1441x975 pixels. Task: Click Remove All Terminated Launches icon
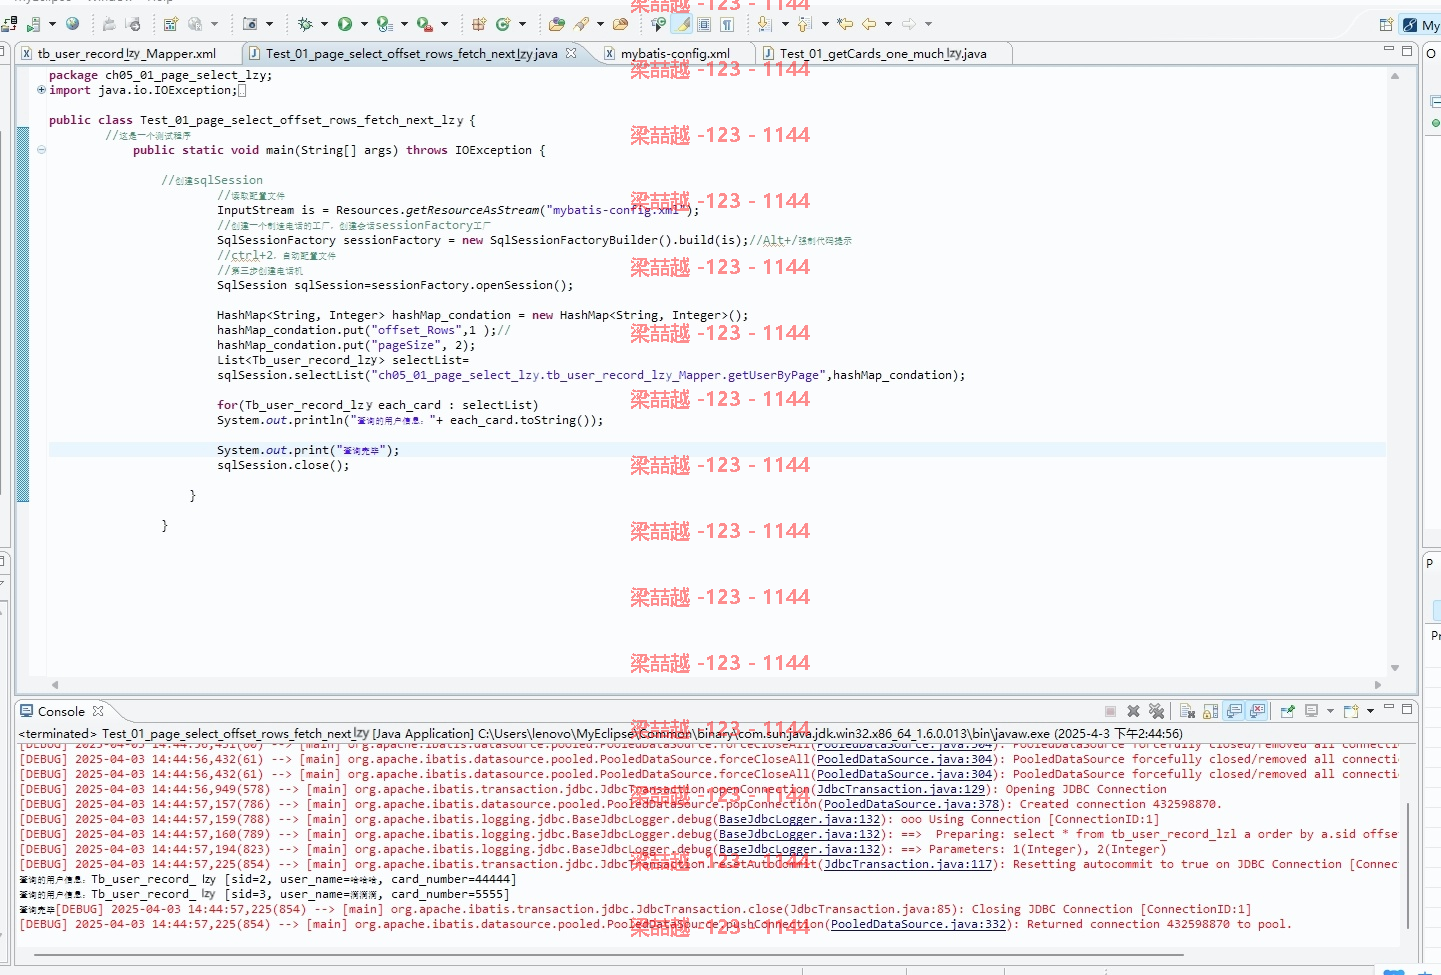pos(1156,711)
